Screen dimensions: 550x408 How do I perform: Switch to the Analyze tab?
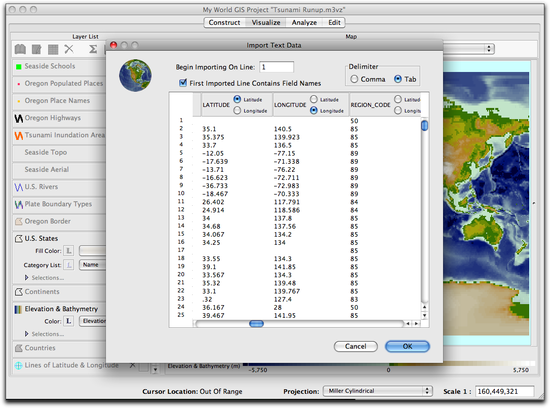pyautogui.click(x=304, y=22)
